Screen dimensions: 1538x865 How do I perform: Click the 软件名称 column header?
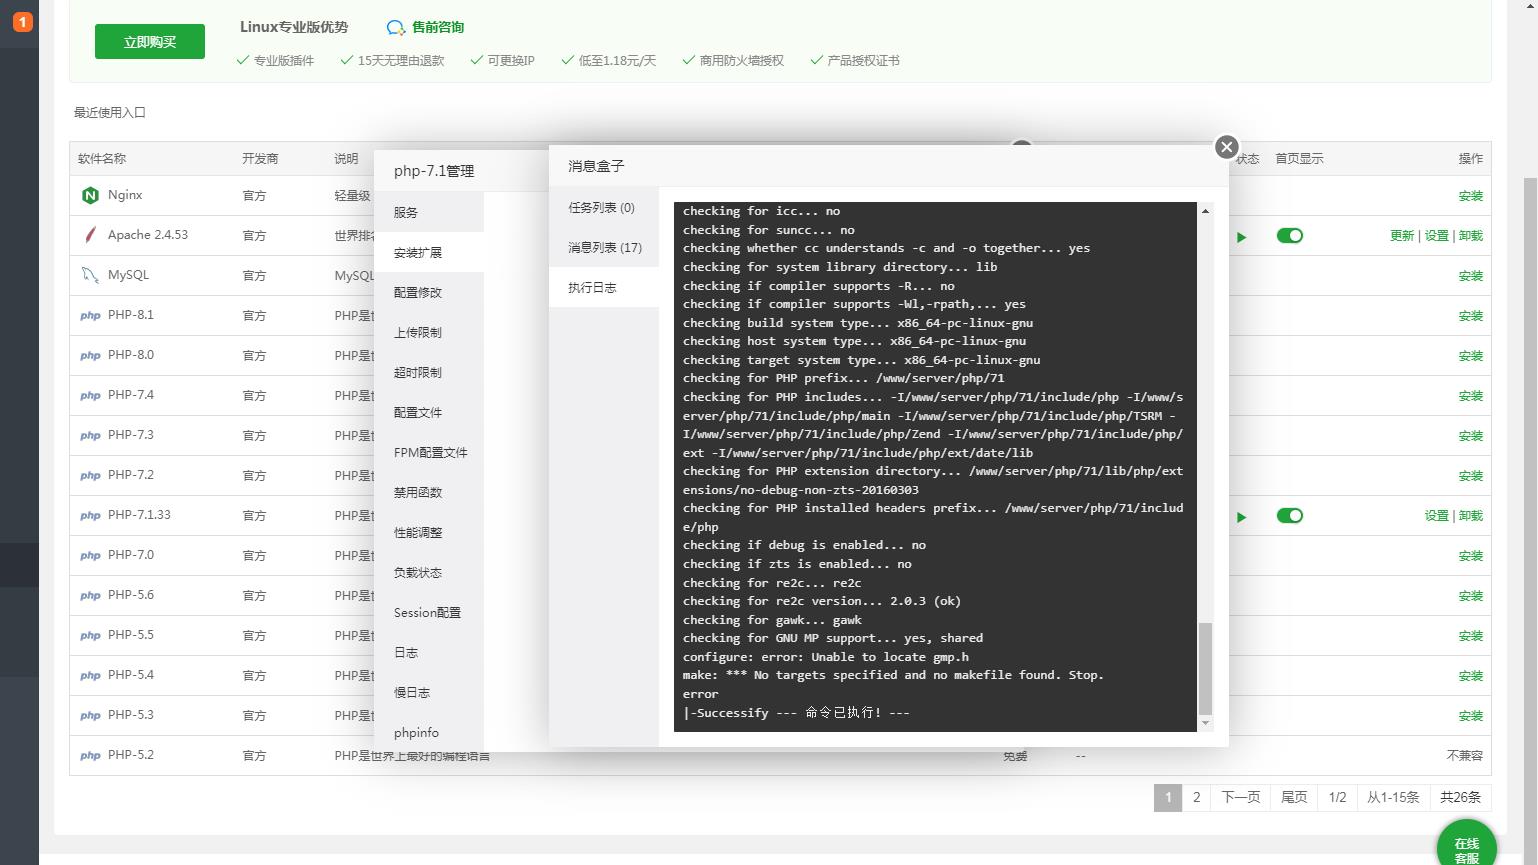click(102, 159)
